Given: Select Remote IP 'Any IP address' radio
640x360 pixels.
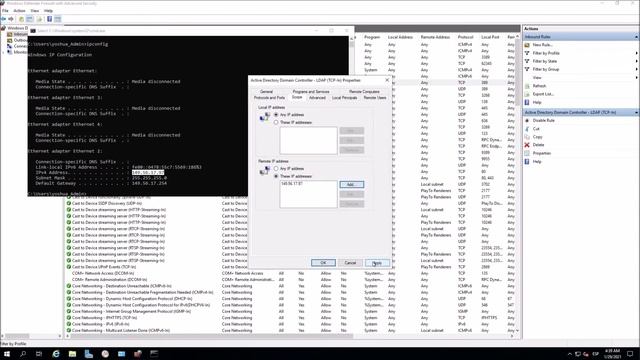Looking at the screenshot, I should (x=276, y=169).
